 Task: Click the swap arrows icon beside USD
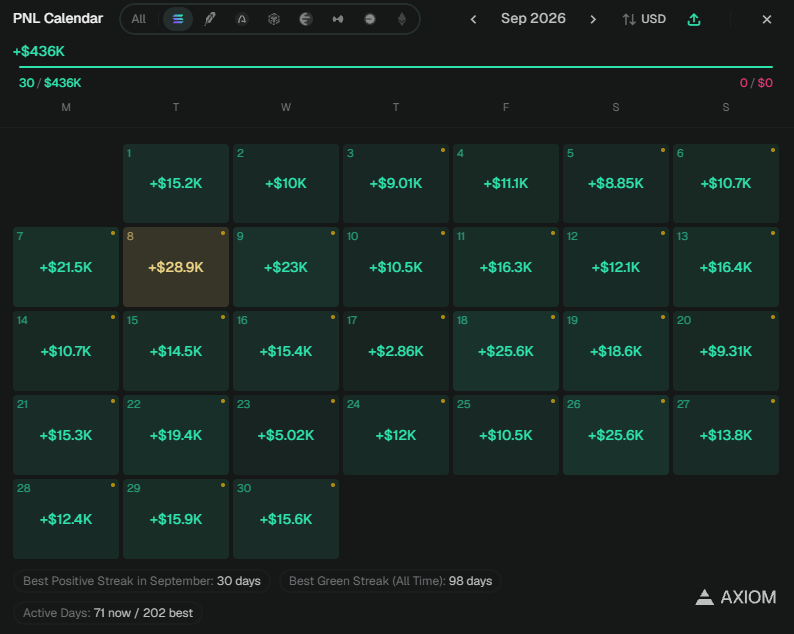point(629,19)
